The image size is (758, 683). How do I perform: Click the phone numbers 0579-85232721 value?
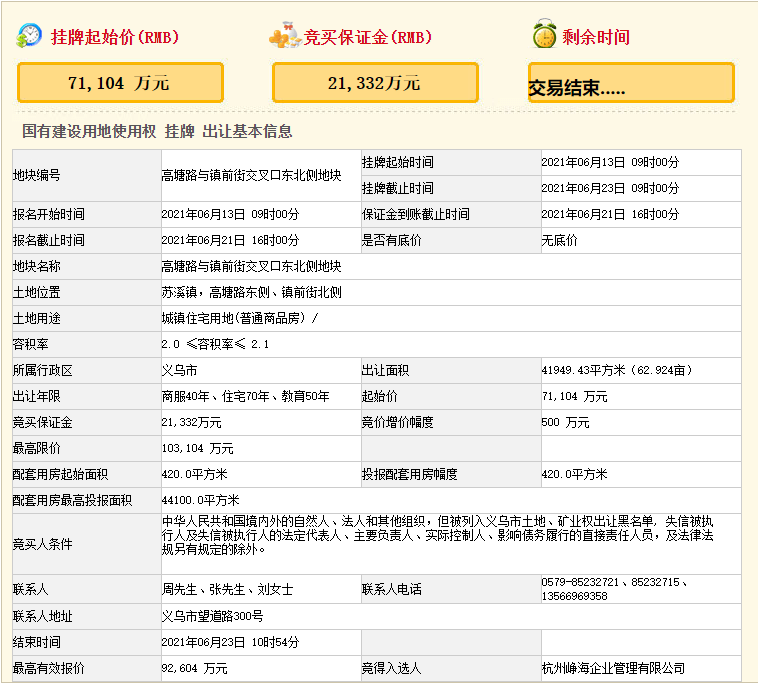(614, 589)
